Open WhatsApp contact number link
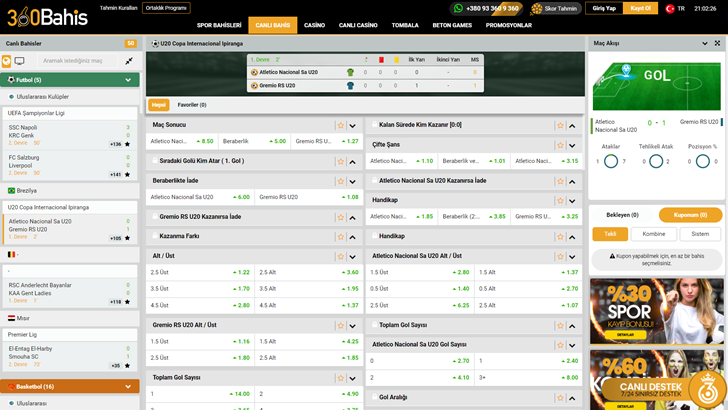 pyautogui.click(x=486, y=8)
